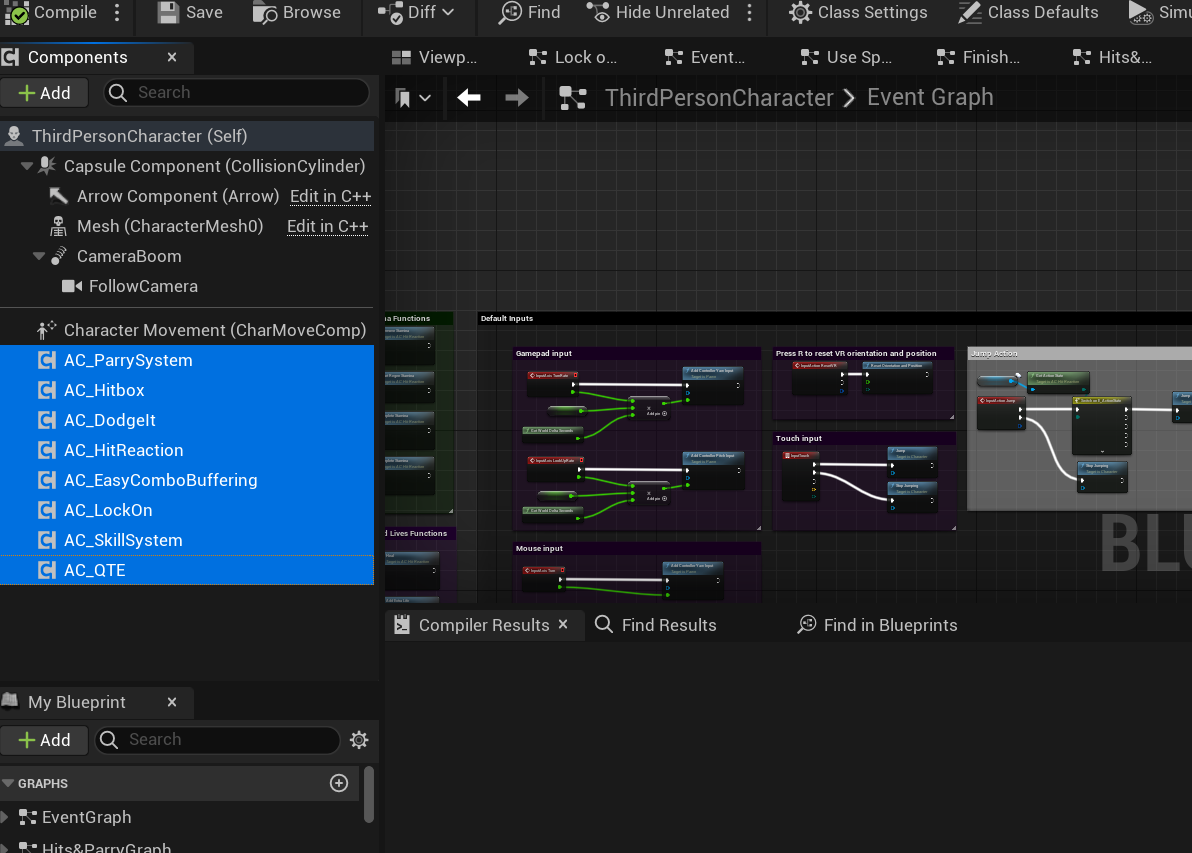Open My Blueprint panel settings gear
1192x853 pixels.
(359, 740)
